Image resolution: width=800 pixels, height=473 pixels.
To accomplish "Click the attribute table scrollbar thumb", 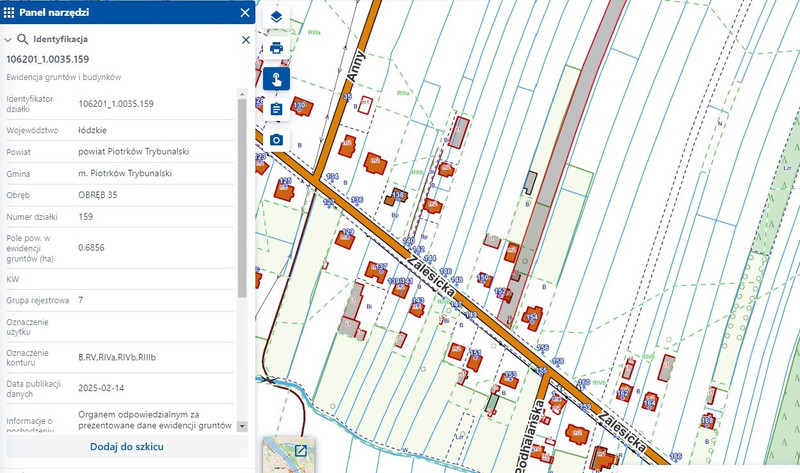I will pos(241,195).
